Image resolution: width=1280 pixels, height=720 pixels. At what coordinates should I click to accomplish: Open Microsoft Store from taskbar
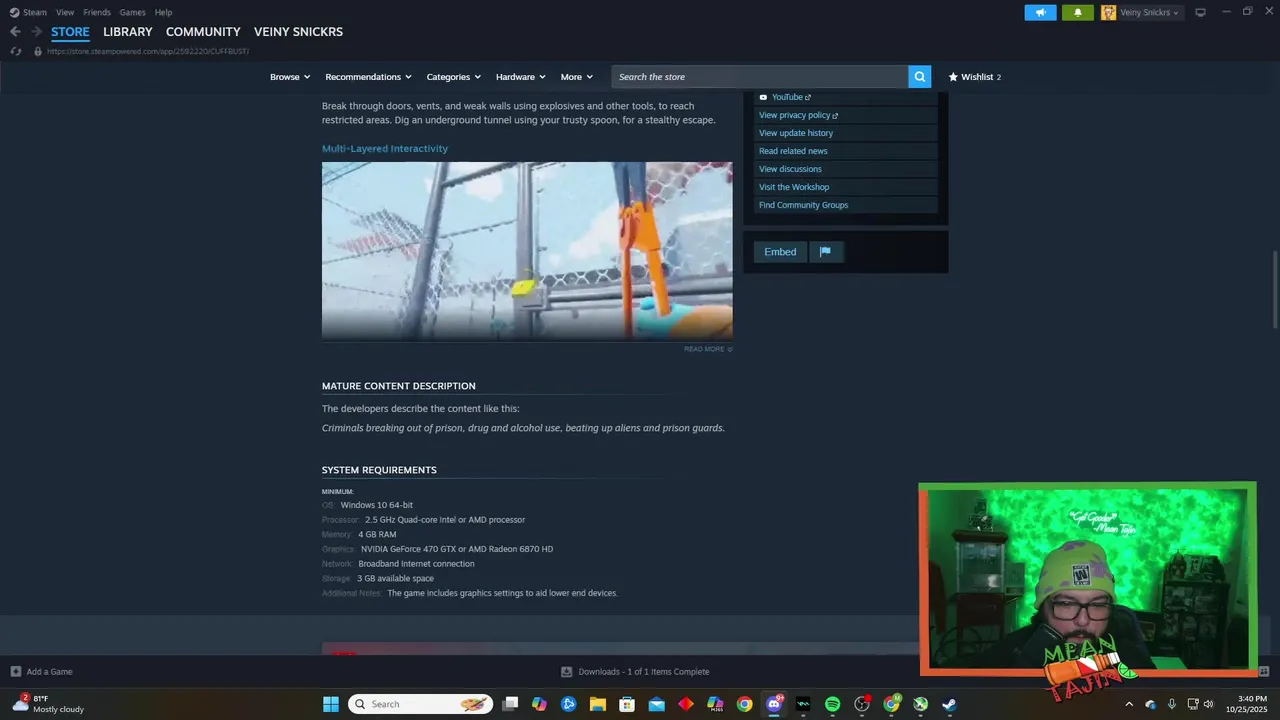(x=627, y=704)
